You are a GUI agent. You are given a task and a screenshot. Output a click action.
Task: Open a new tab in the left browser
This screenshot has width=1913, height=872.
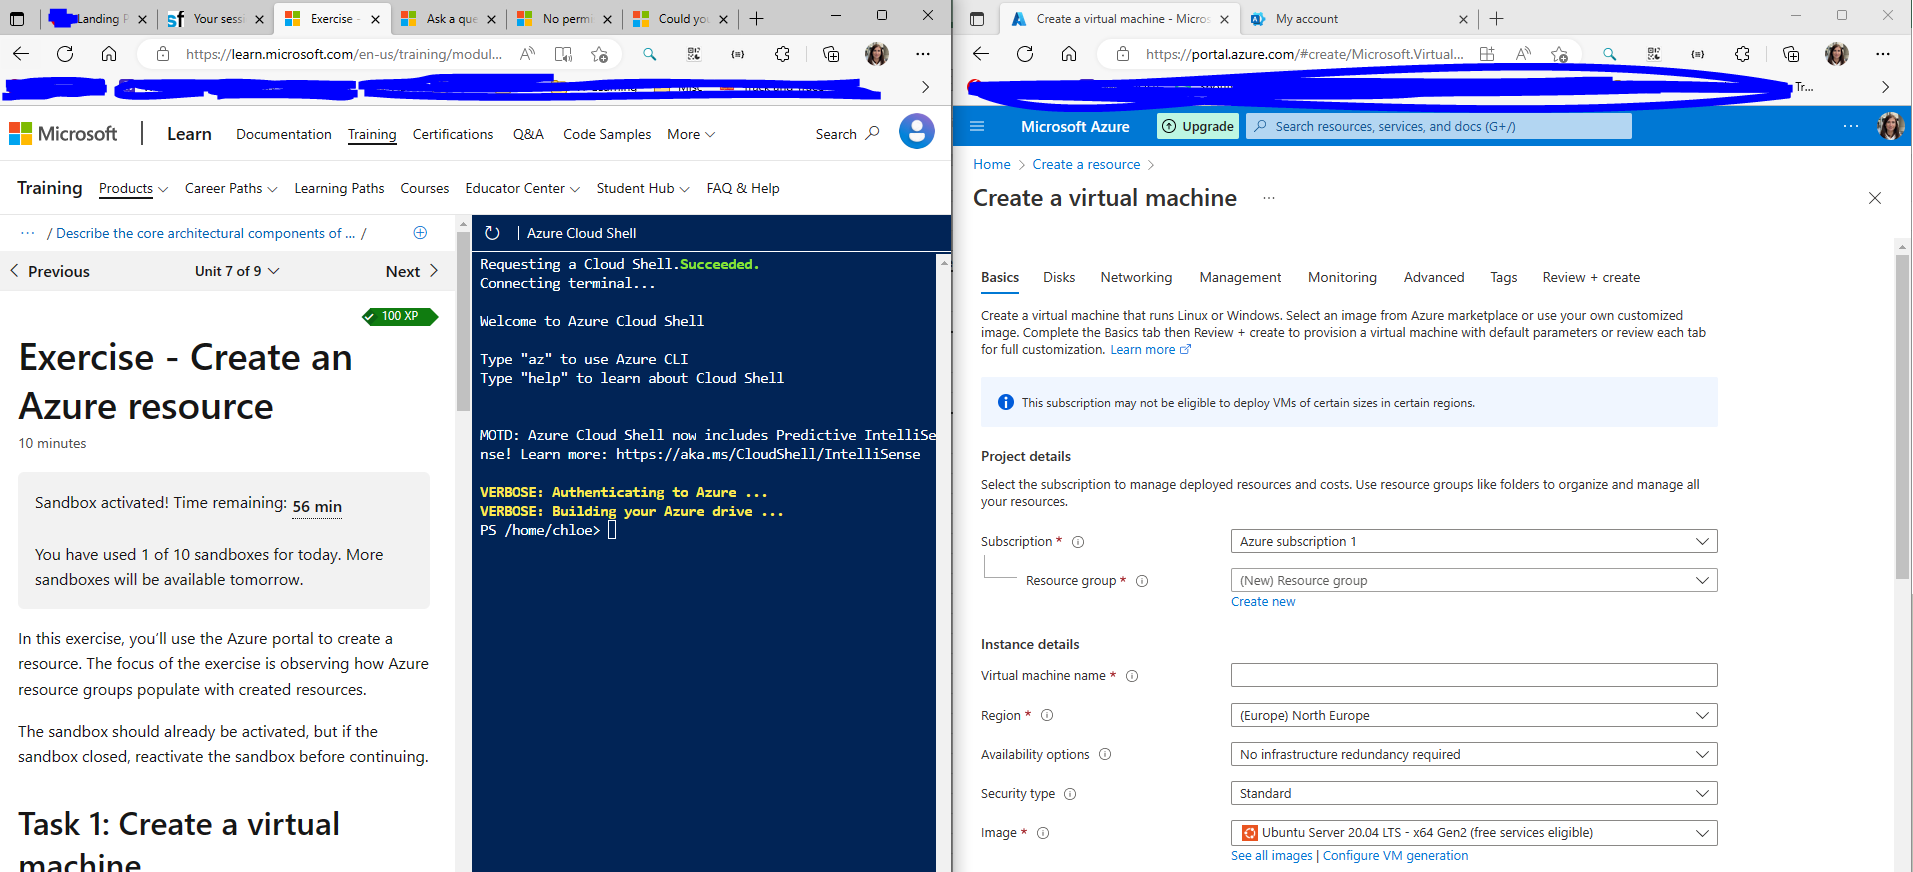click(757, 18)
